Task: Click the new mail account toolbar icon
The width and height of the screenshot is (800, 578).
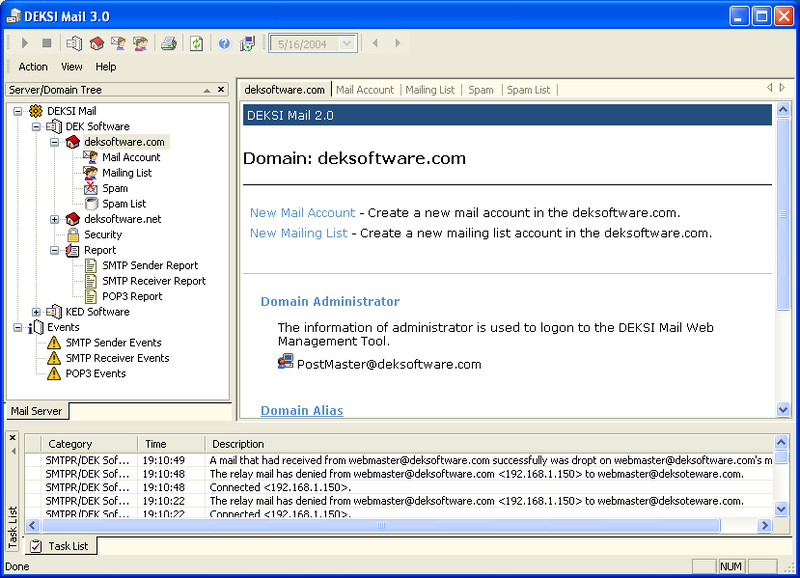Action: (x=118, y=43)
